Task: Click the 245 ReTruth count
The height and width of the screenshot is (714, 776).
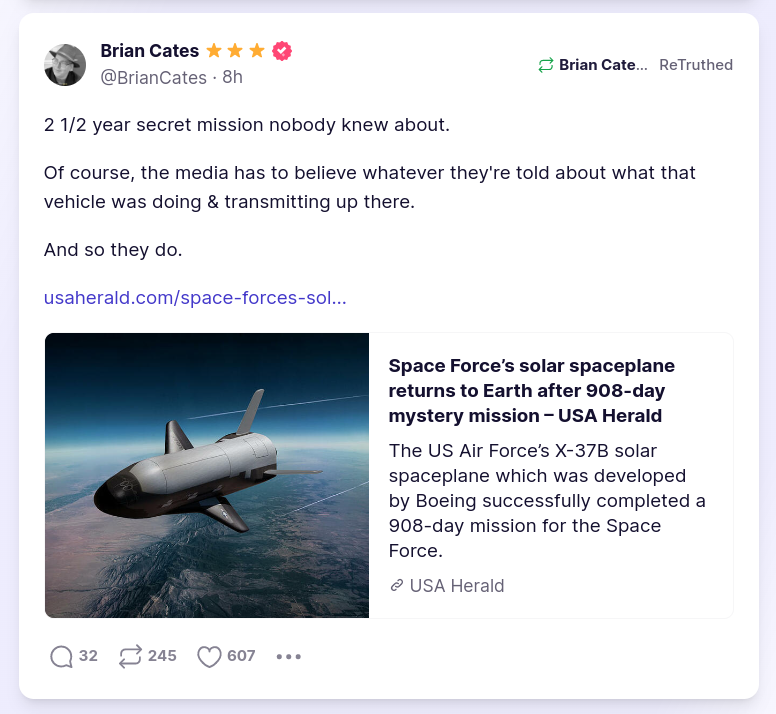Action: point(162,656)
